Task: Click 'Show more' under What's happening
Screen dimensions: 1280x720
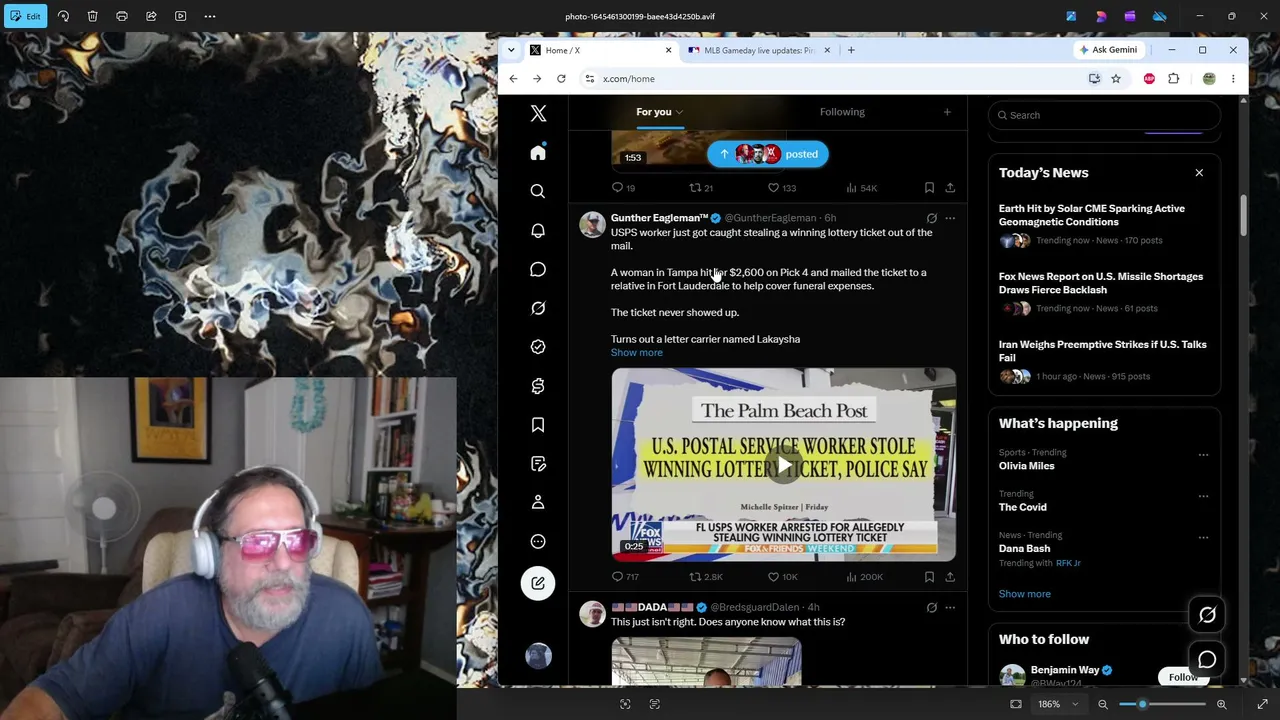Action: point(1024,594)
